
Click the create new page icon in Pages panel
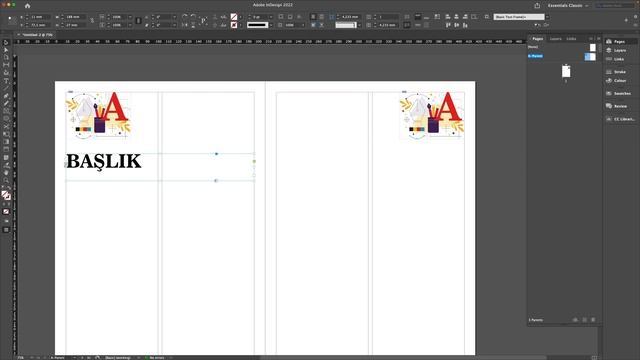pos(584,320)
